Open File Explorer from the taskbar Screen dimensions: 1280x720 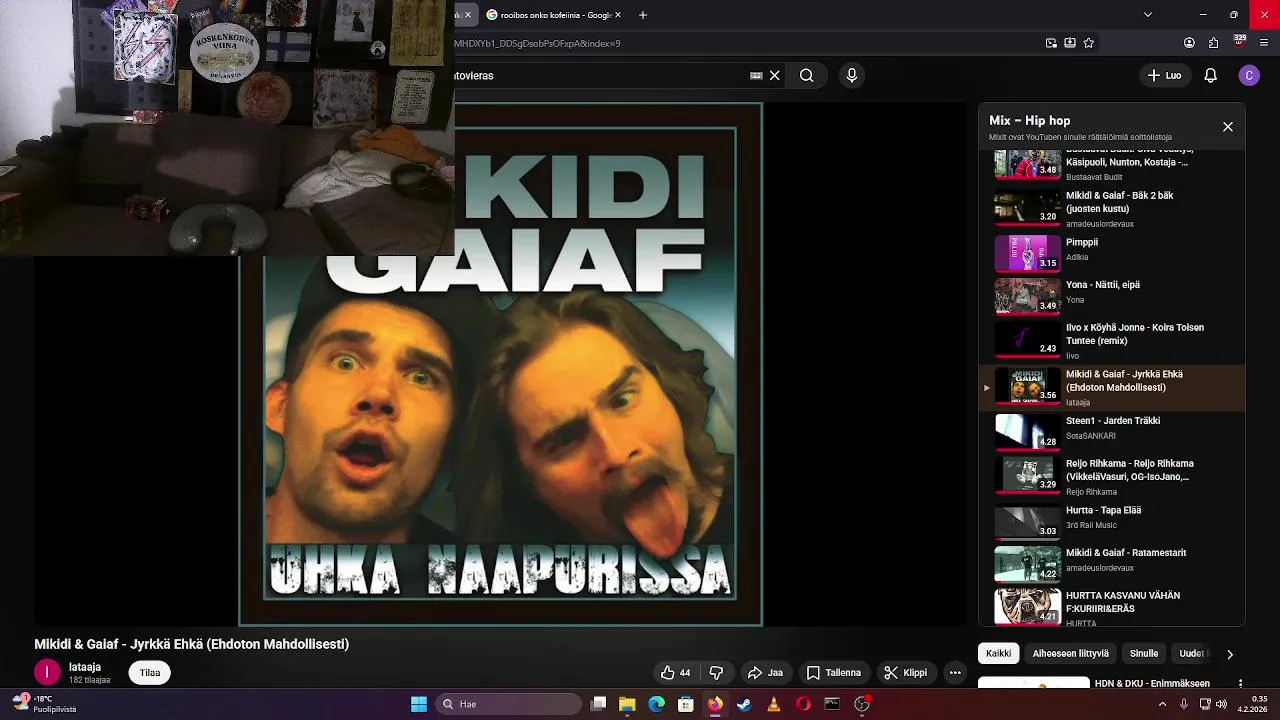[627, 704]
